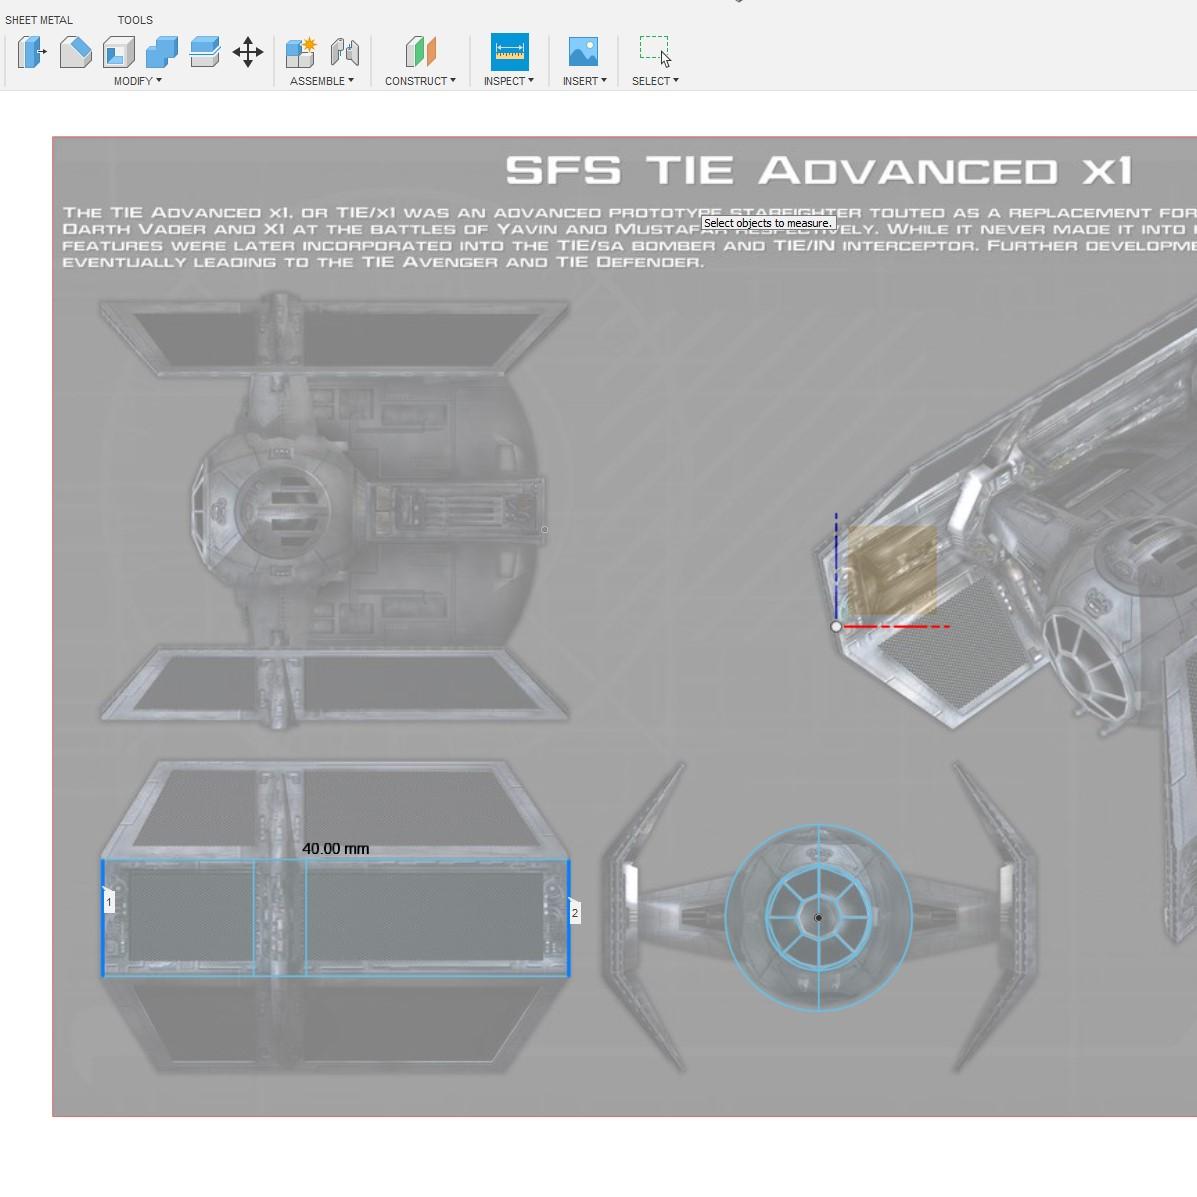Viewport: 1197px width, 1197px height.
Task: Expand the MODIFY dropdown
Action: (139, 81)
